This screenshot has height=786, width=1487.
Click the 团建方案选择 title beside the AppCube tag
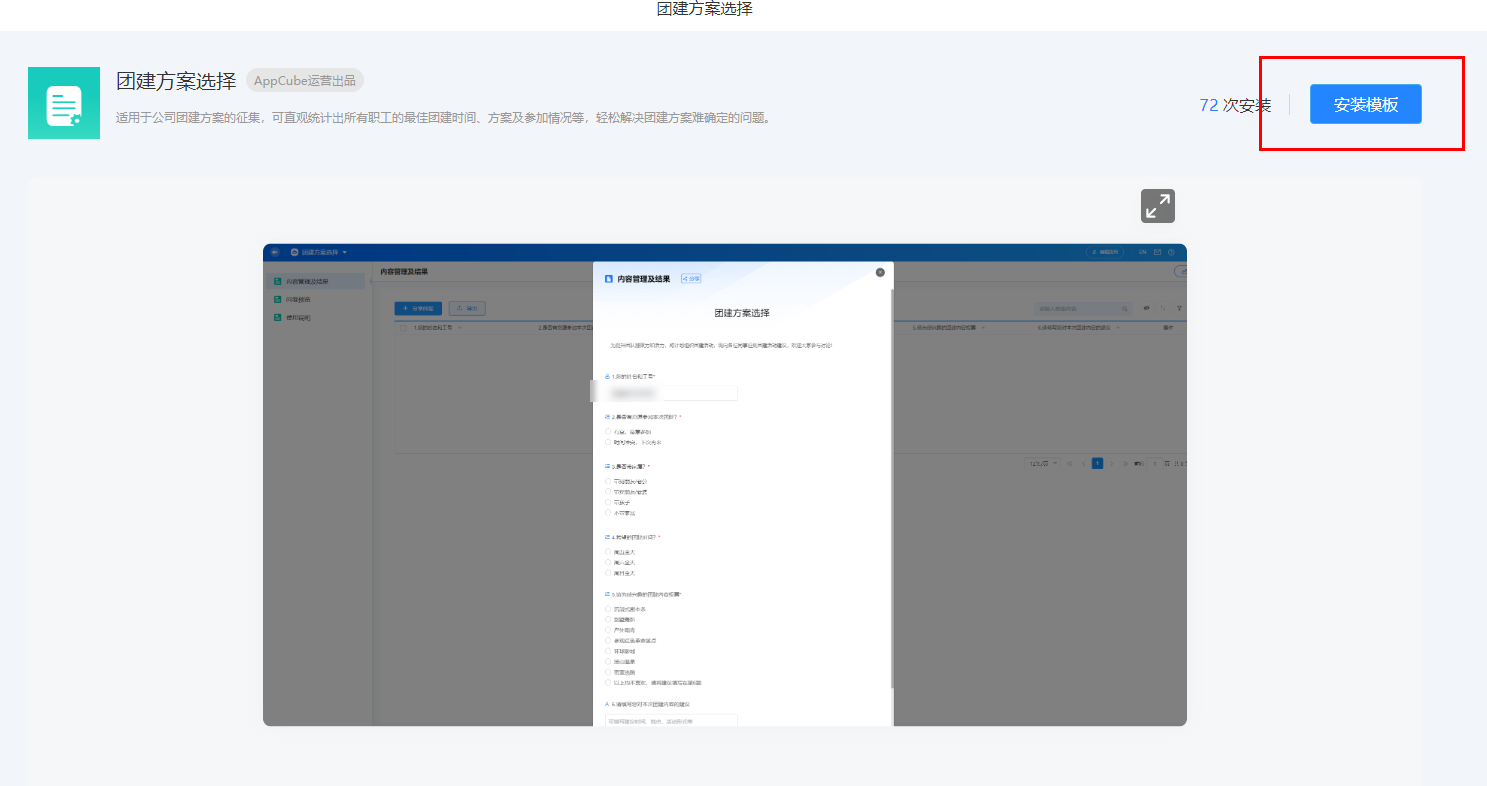click(x=176, y=81)
